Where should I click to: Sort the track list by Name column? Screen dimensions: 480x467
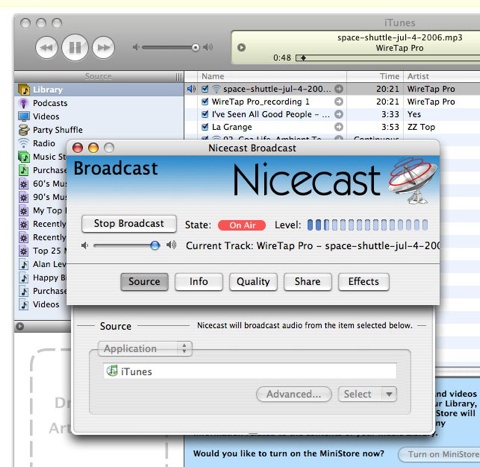coord(272,76)
